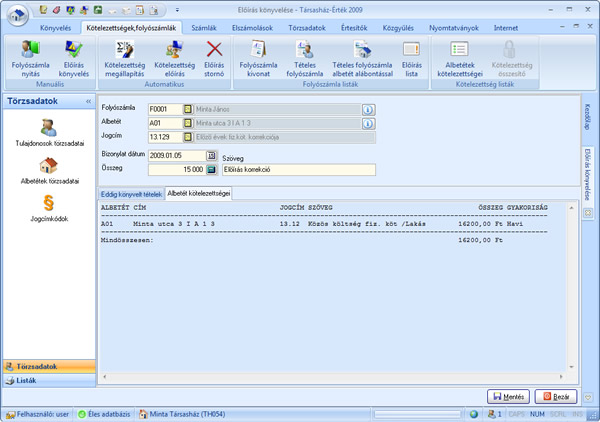
Task: Switch to Elszámolások ribbon tab
Action: (253, 28)
